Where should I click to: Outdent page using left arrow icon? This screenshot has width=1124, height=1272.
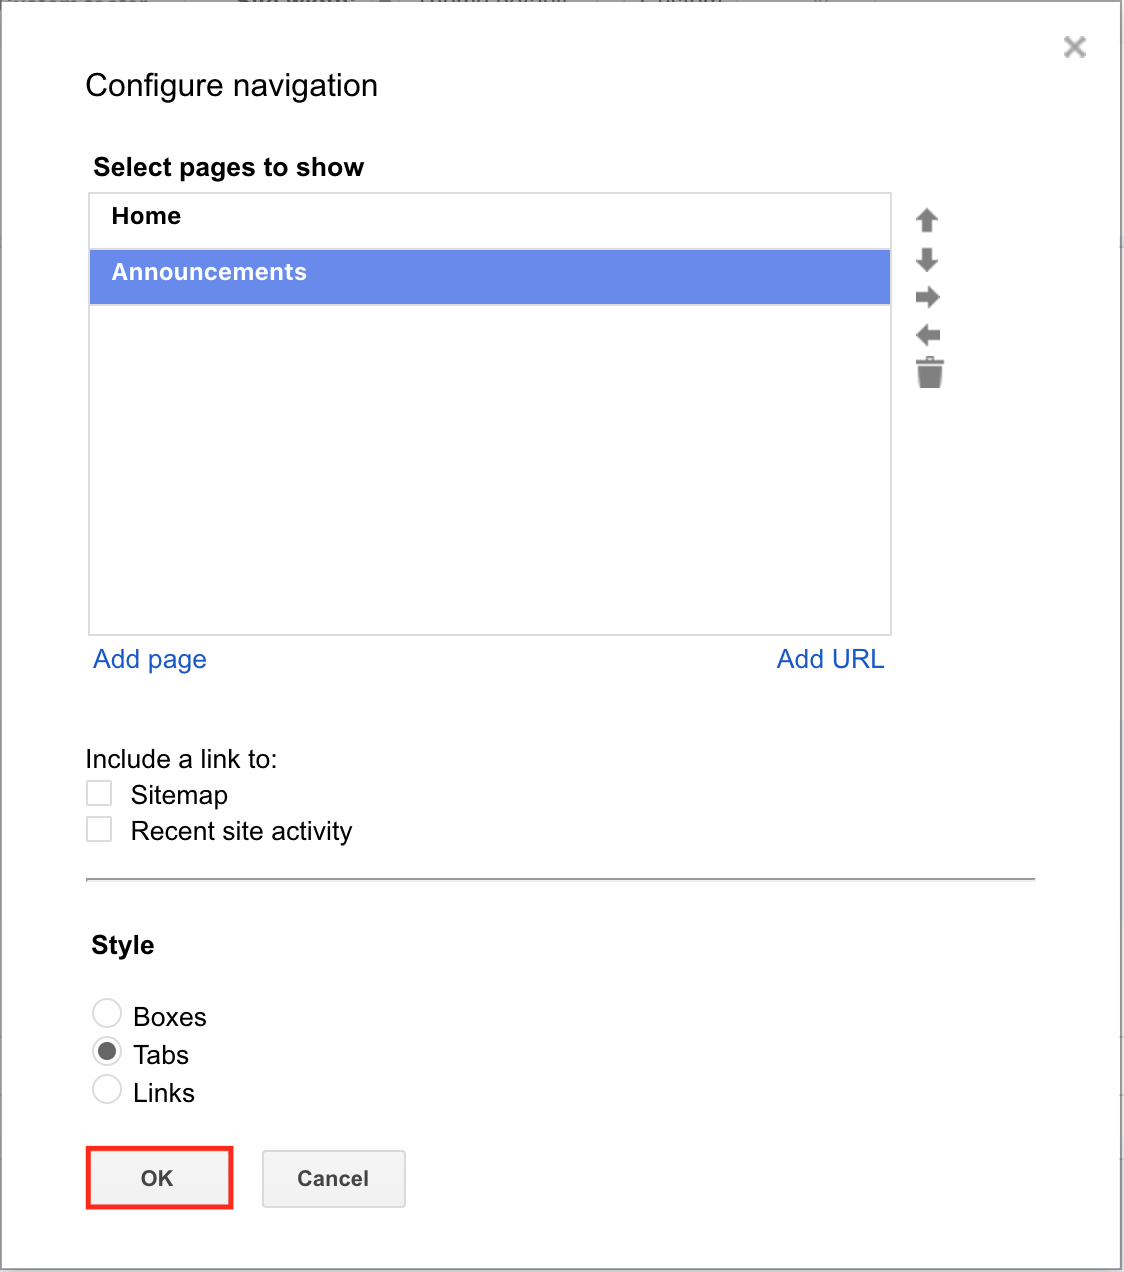[928, 335]
